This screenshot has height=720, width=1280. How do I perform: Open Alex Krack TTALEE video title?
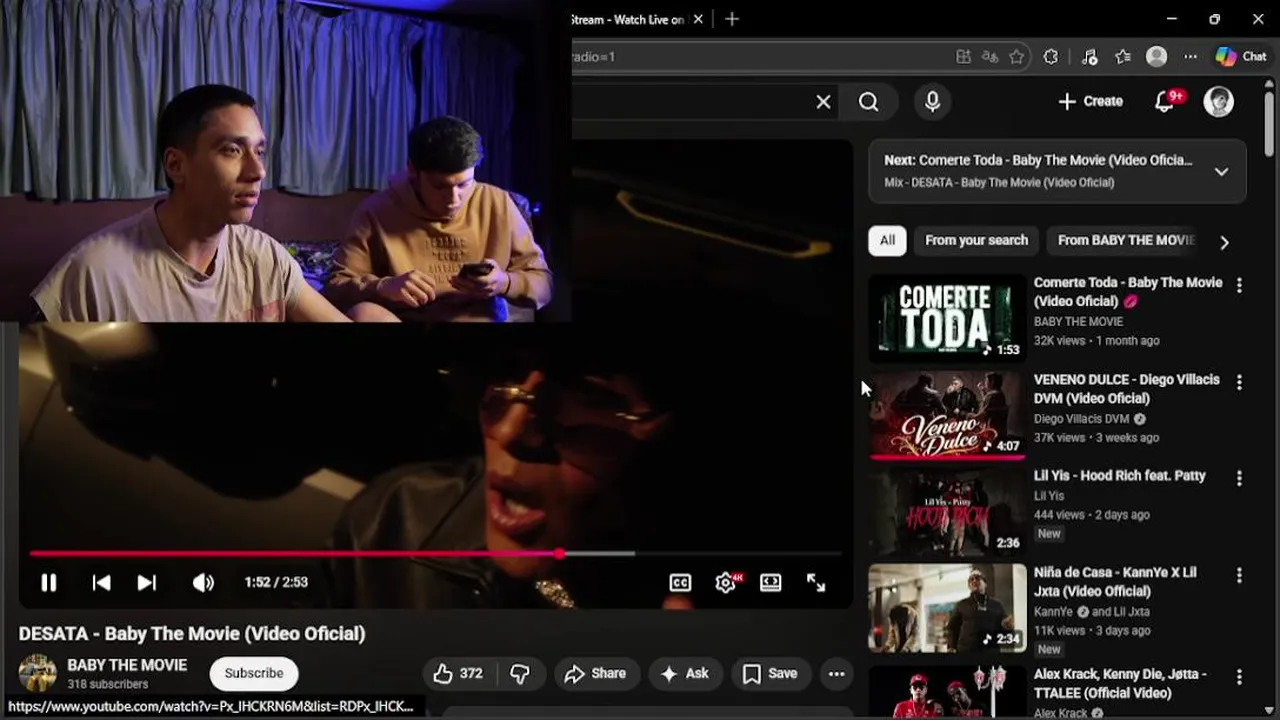tap(1120, 683)
